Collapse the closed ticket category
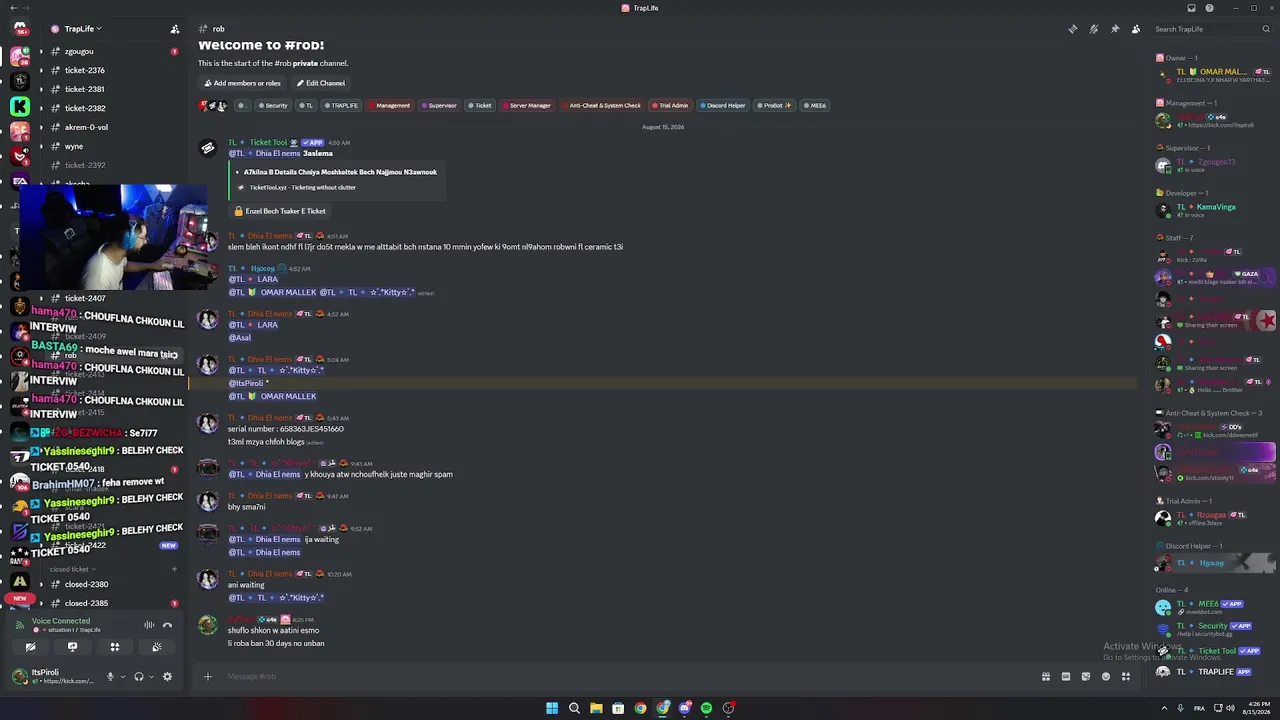The image size is (1280, 720). [x=73, y=569]
